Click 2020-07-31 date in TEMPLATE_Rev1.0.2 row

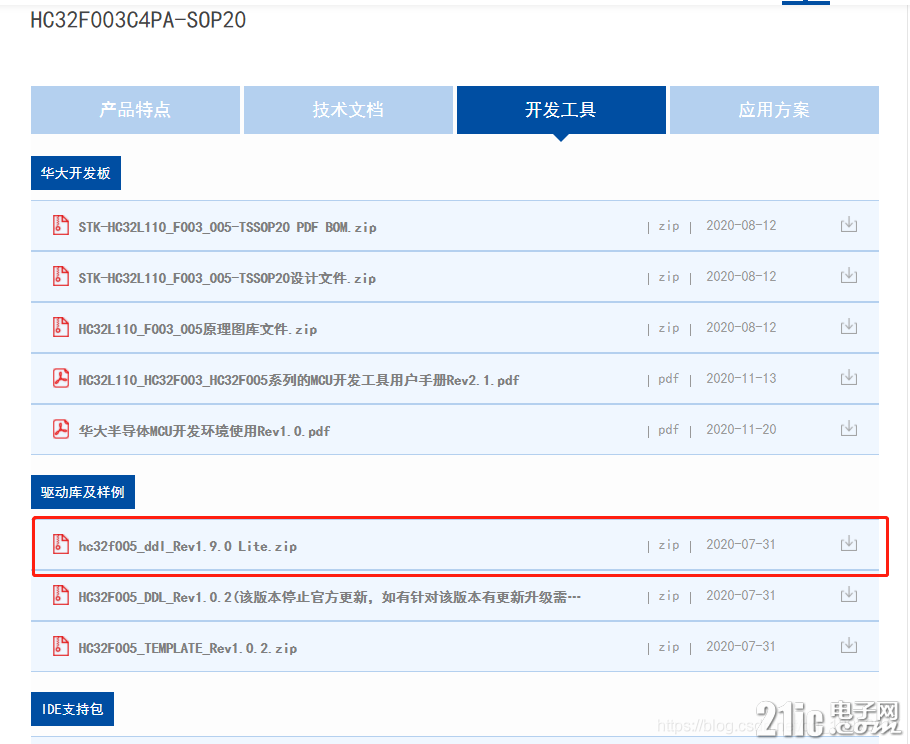tap(741, 647)
